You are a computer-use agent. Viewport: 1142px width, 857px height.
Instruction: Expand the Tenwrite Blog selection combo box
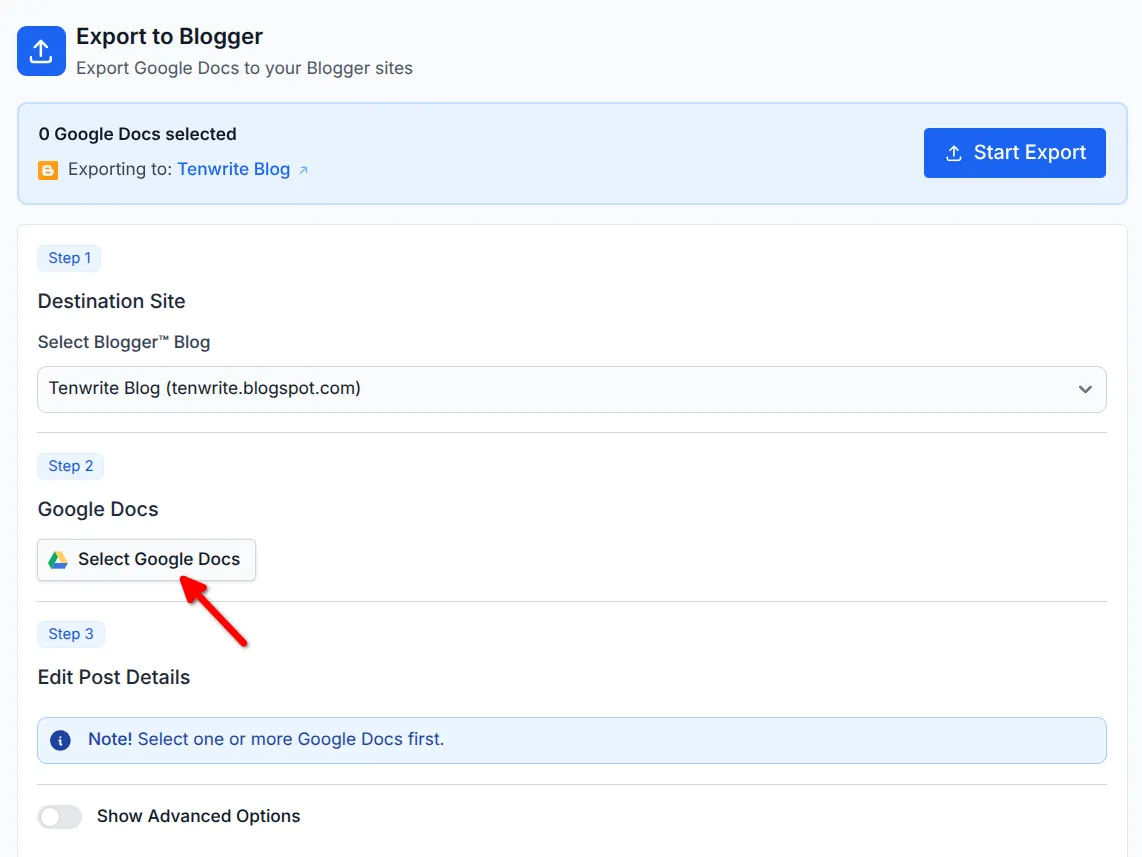[571, 389]
